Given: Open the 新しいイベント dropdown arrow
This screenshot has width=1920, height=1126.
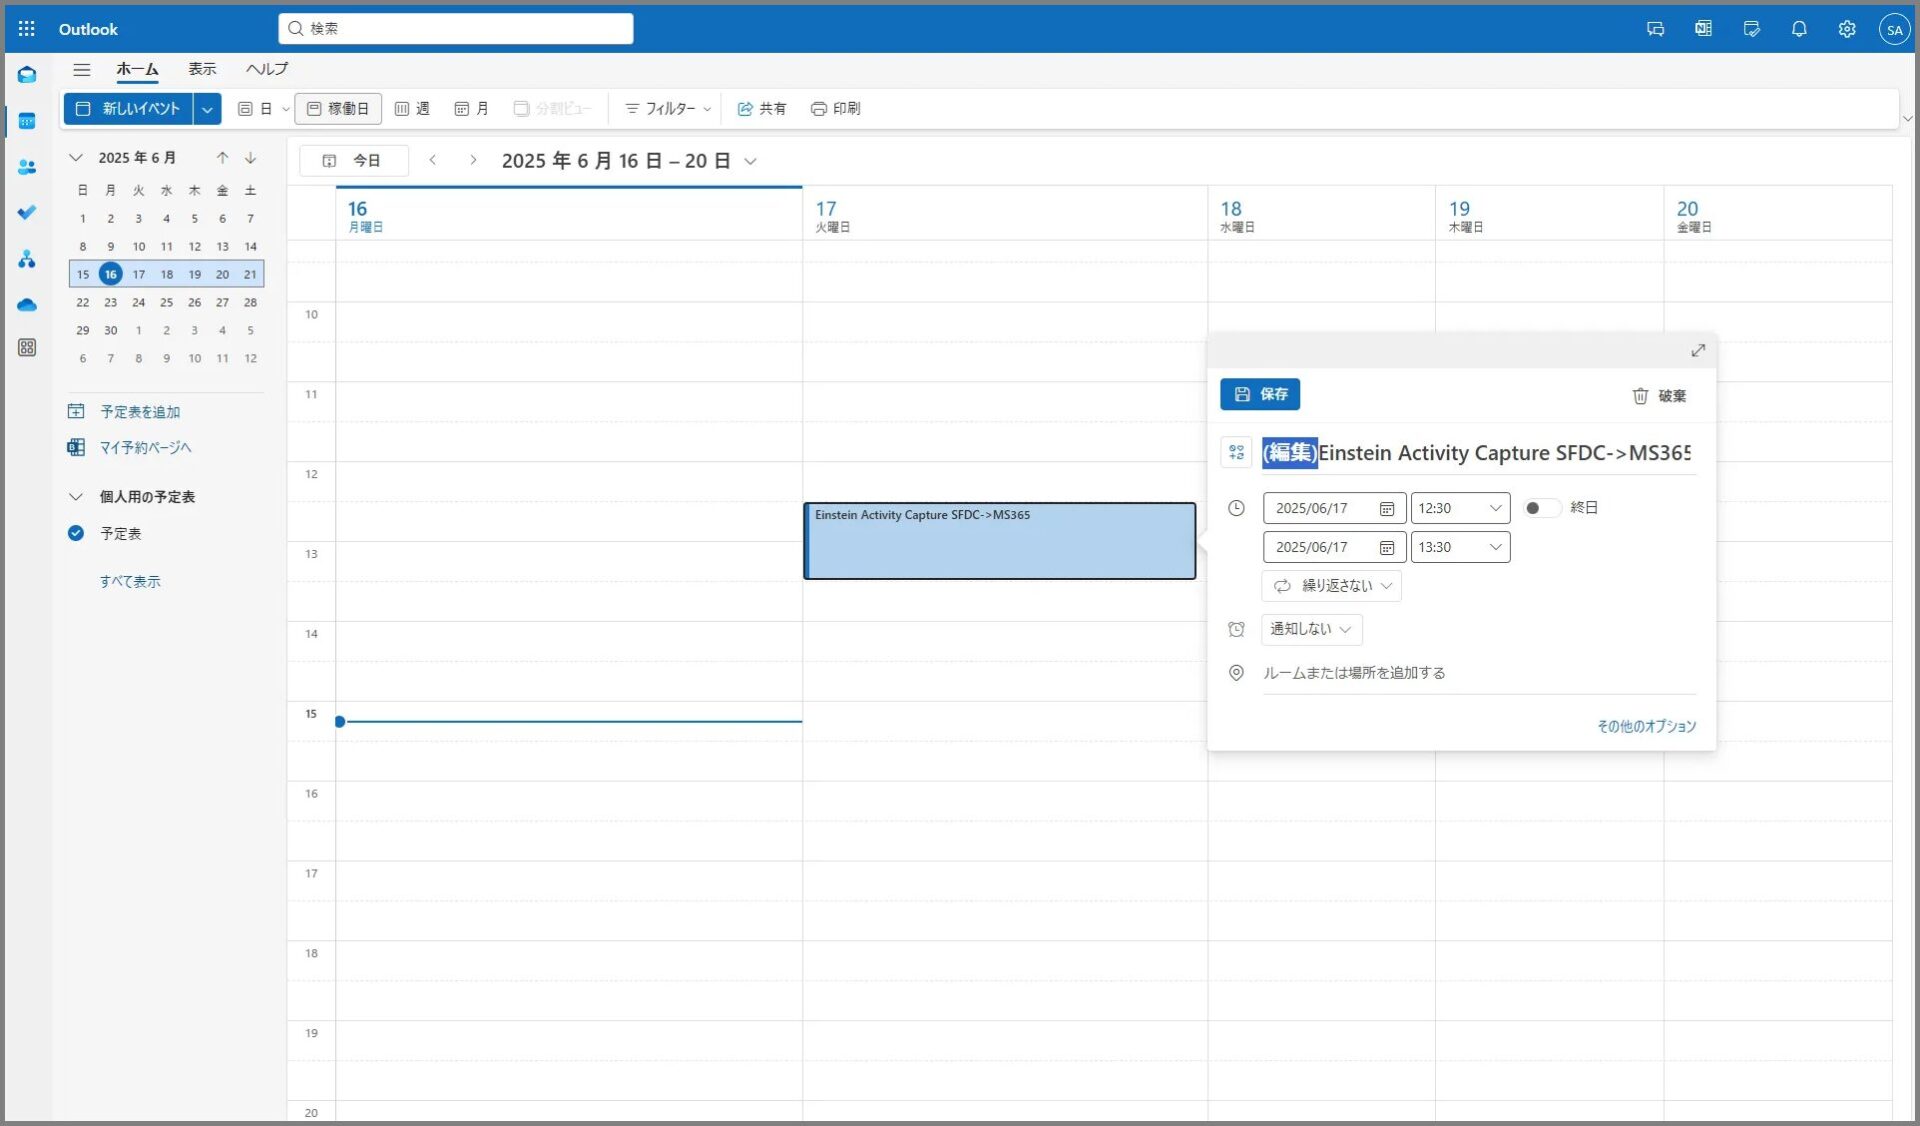Looking at the screenshot, I should [x=207, y=109].
